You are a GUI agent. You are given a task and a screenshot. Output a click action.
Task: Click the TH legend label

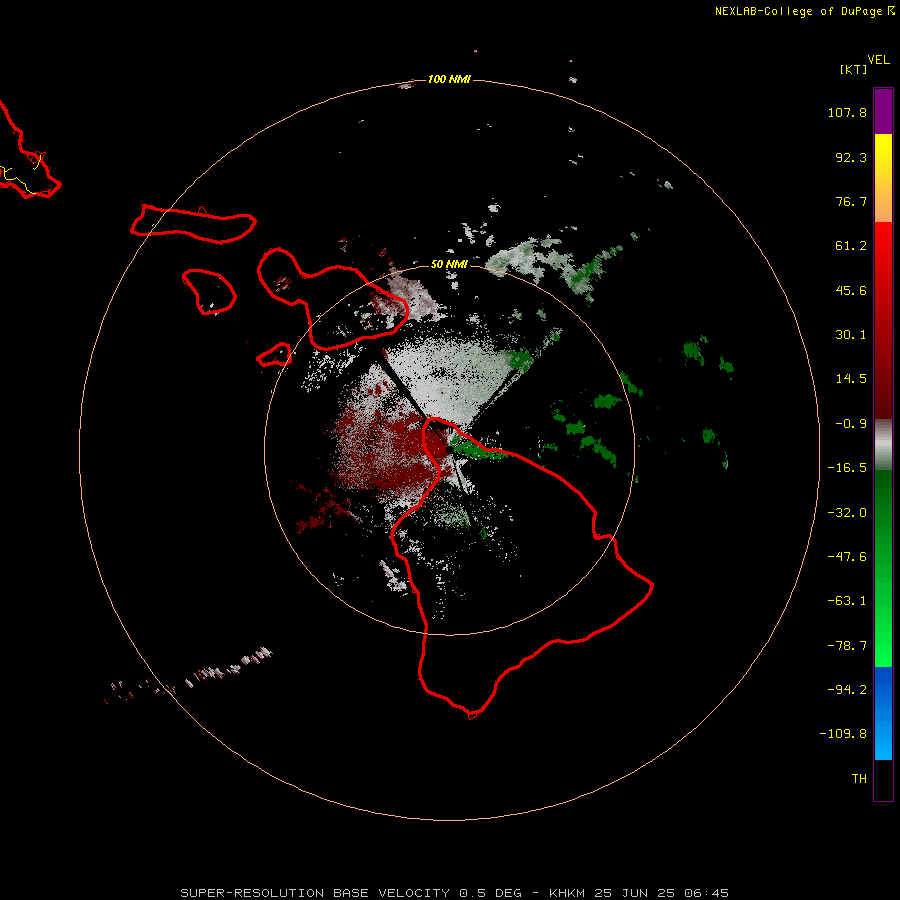tap(859, 779)
